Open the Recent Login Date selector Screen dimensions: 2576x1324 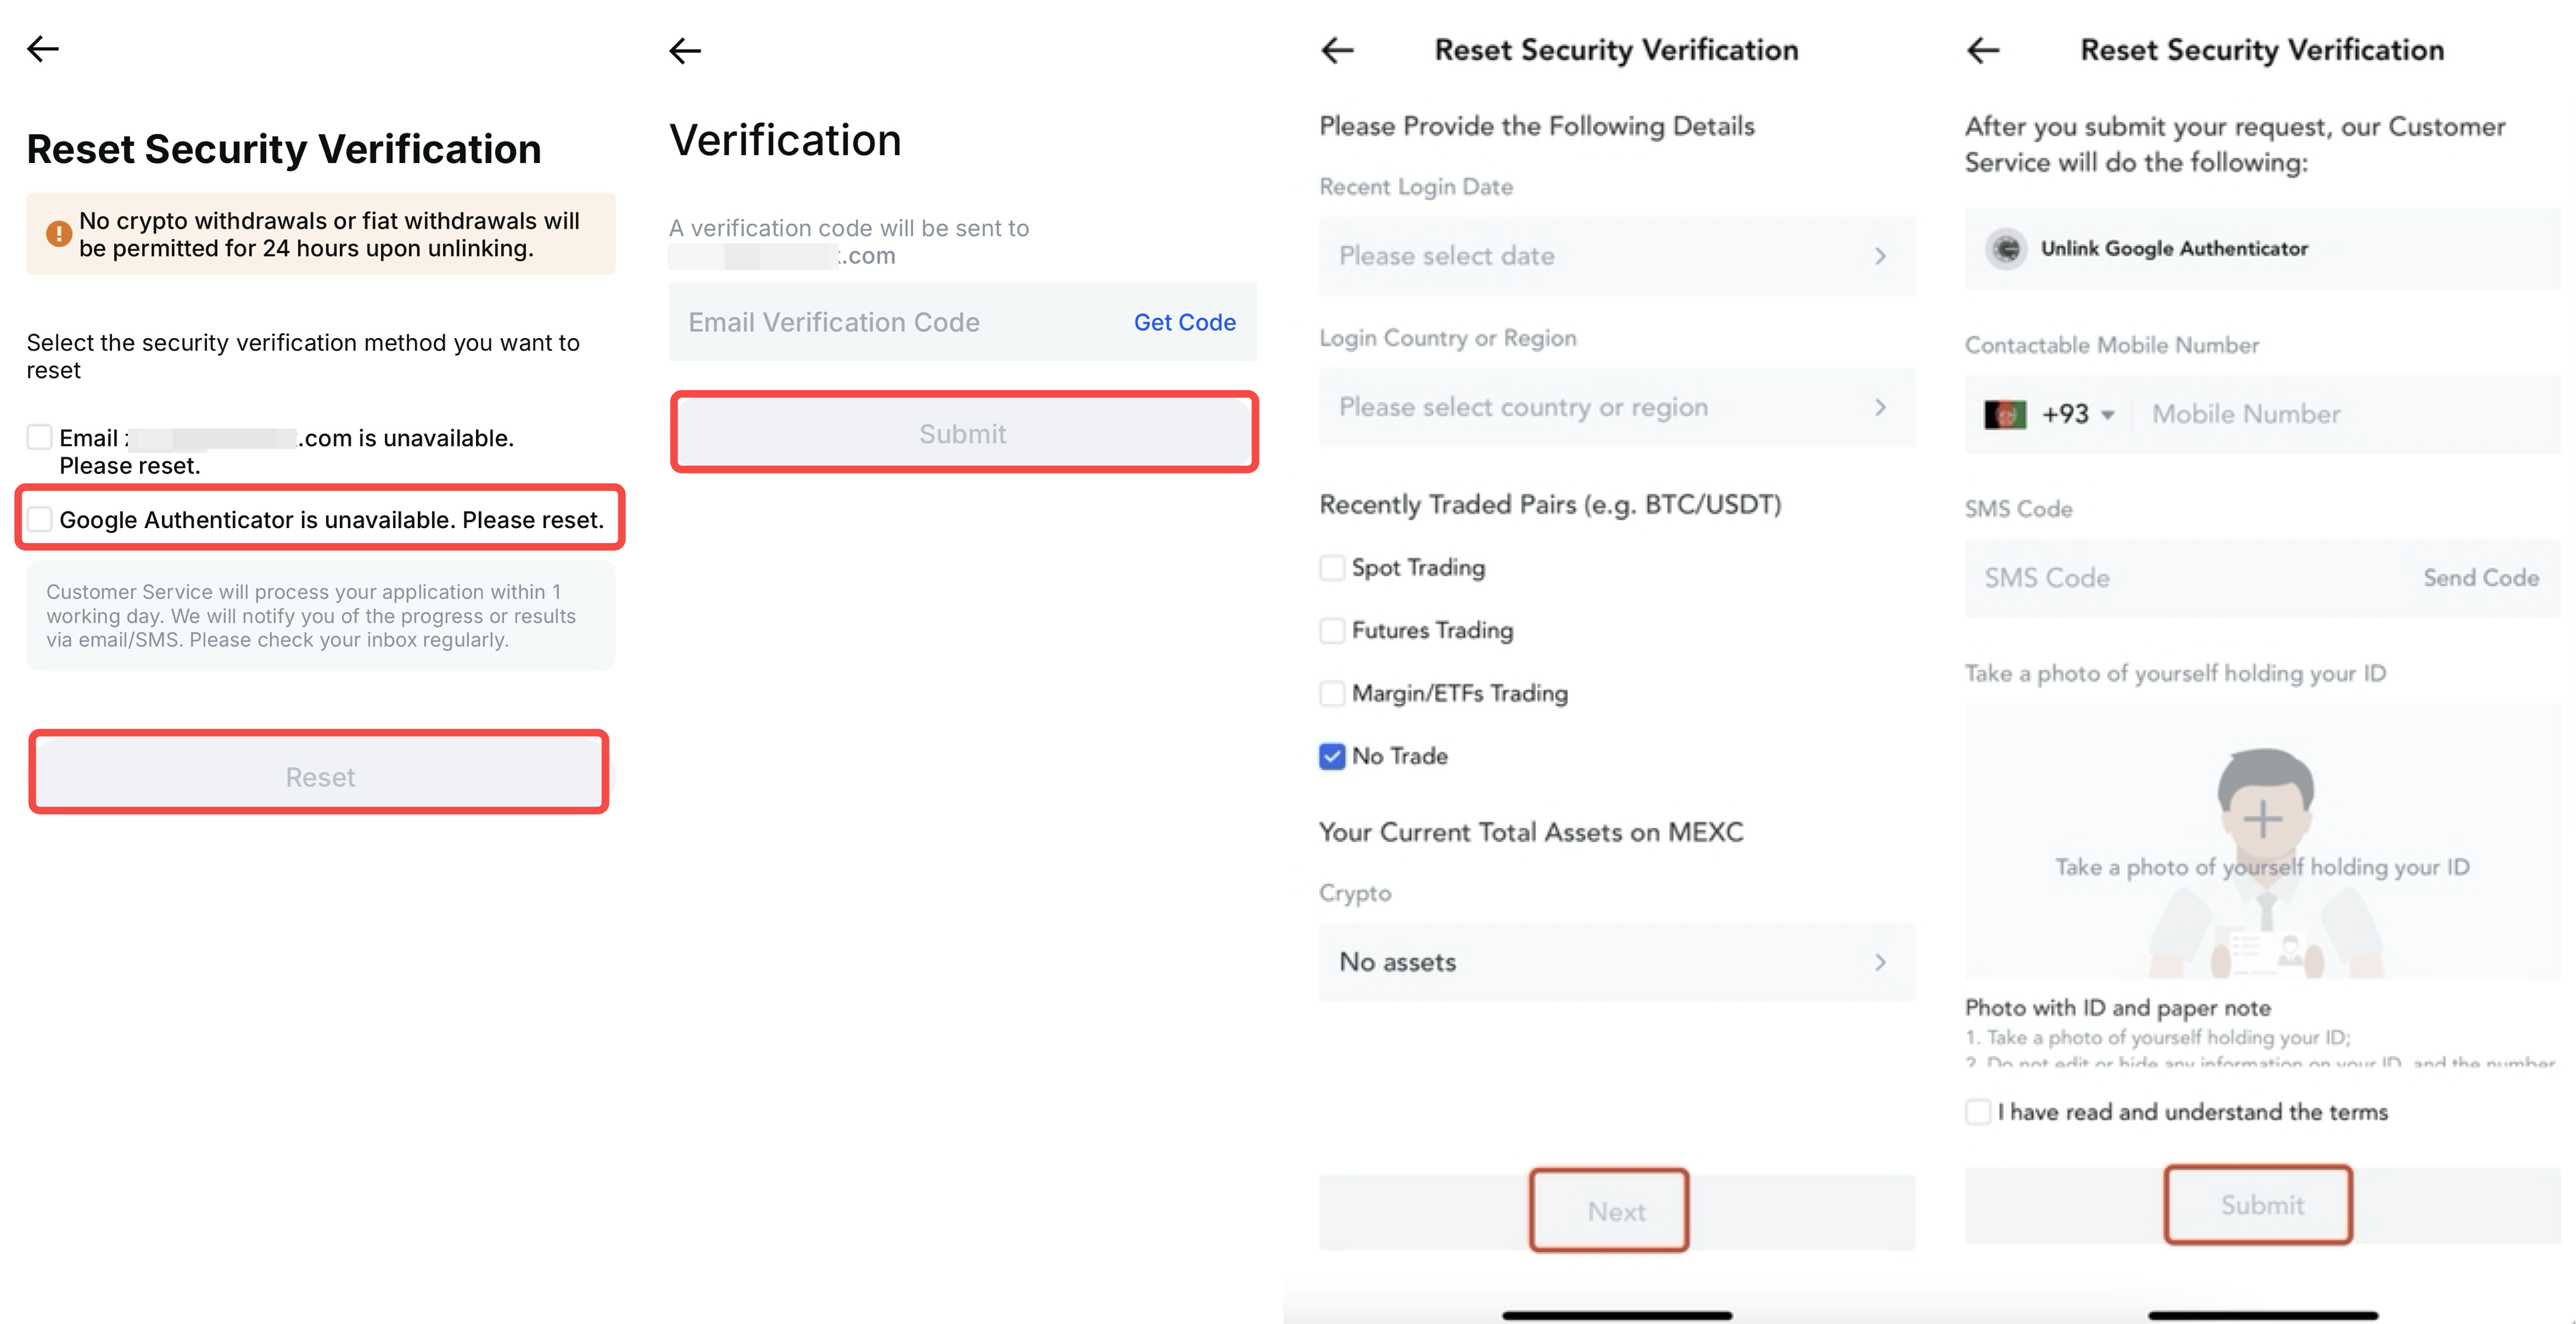(1615, 256)
